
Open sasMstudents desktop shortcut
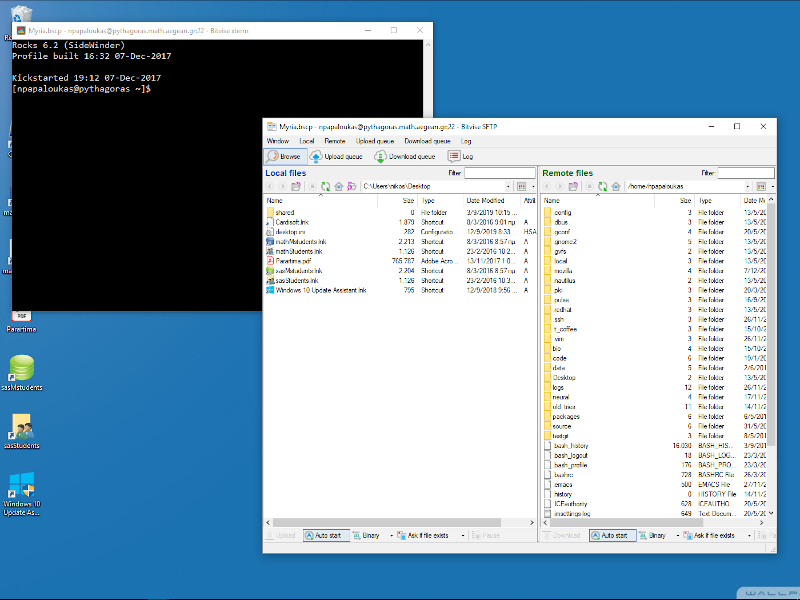[21, 372]
